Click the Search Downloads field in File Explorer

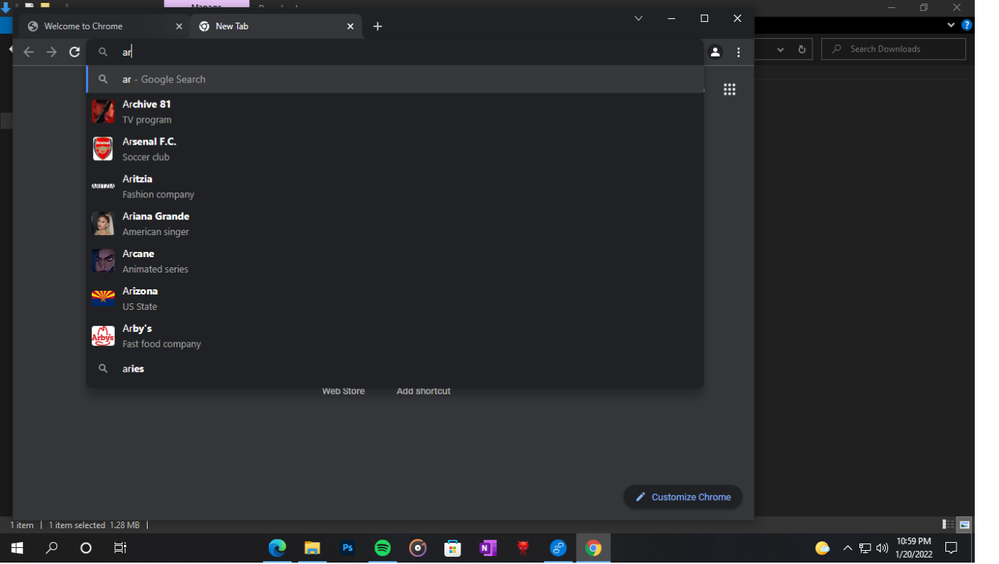(x=893, y=49)
